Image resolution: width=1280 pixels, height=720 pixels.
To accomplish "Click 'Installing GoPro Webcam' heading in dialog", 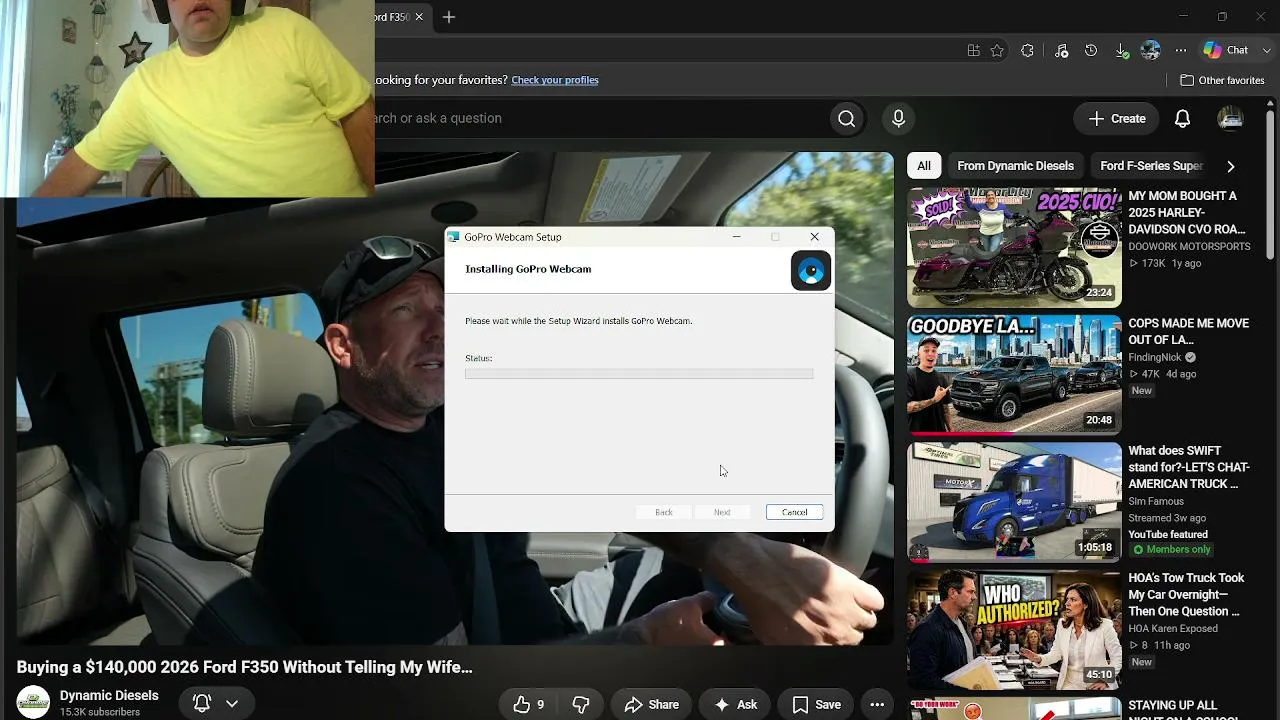I will (x=528, y=269).
